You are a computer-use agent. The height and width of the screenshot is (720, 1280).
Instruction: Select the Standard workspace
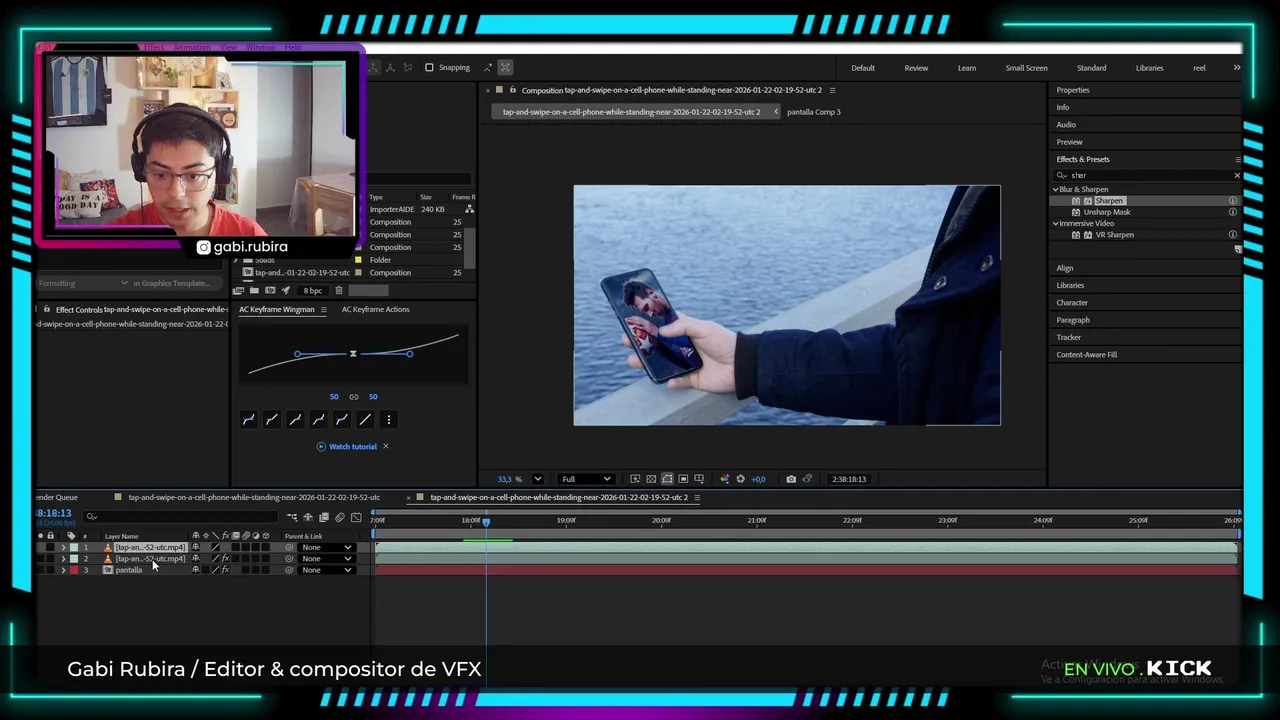(1091, 68)
